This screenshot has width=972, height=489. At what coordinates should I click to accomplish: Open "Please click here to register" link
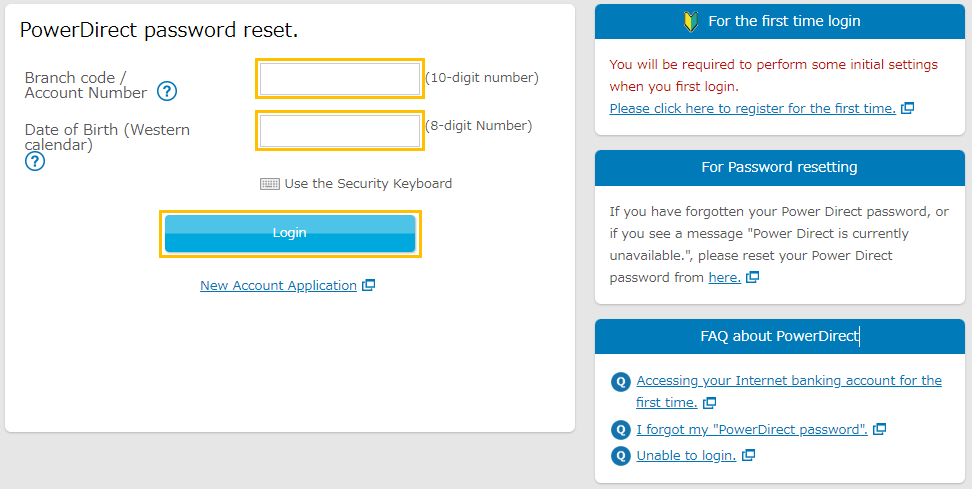(x=752, y=108)
